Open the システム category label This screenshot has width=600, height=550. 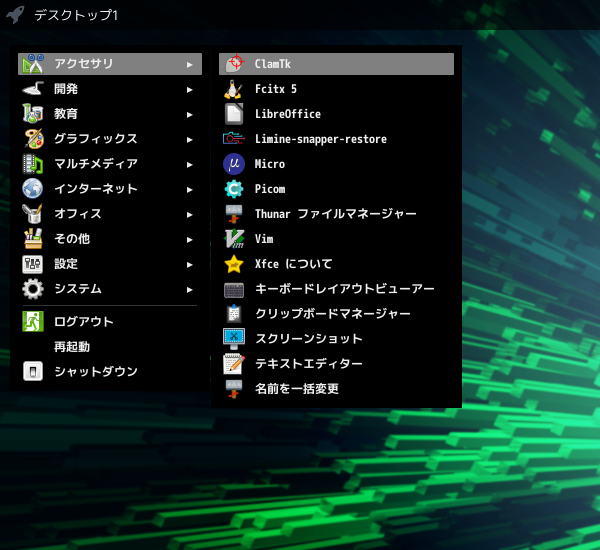pos(78,289)
